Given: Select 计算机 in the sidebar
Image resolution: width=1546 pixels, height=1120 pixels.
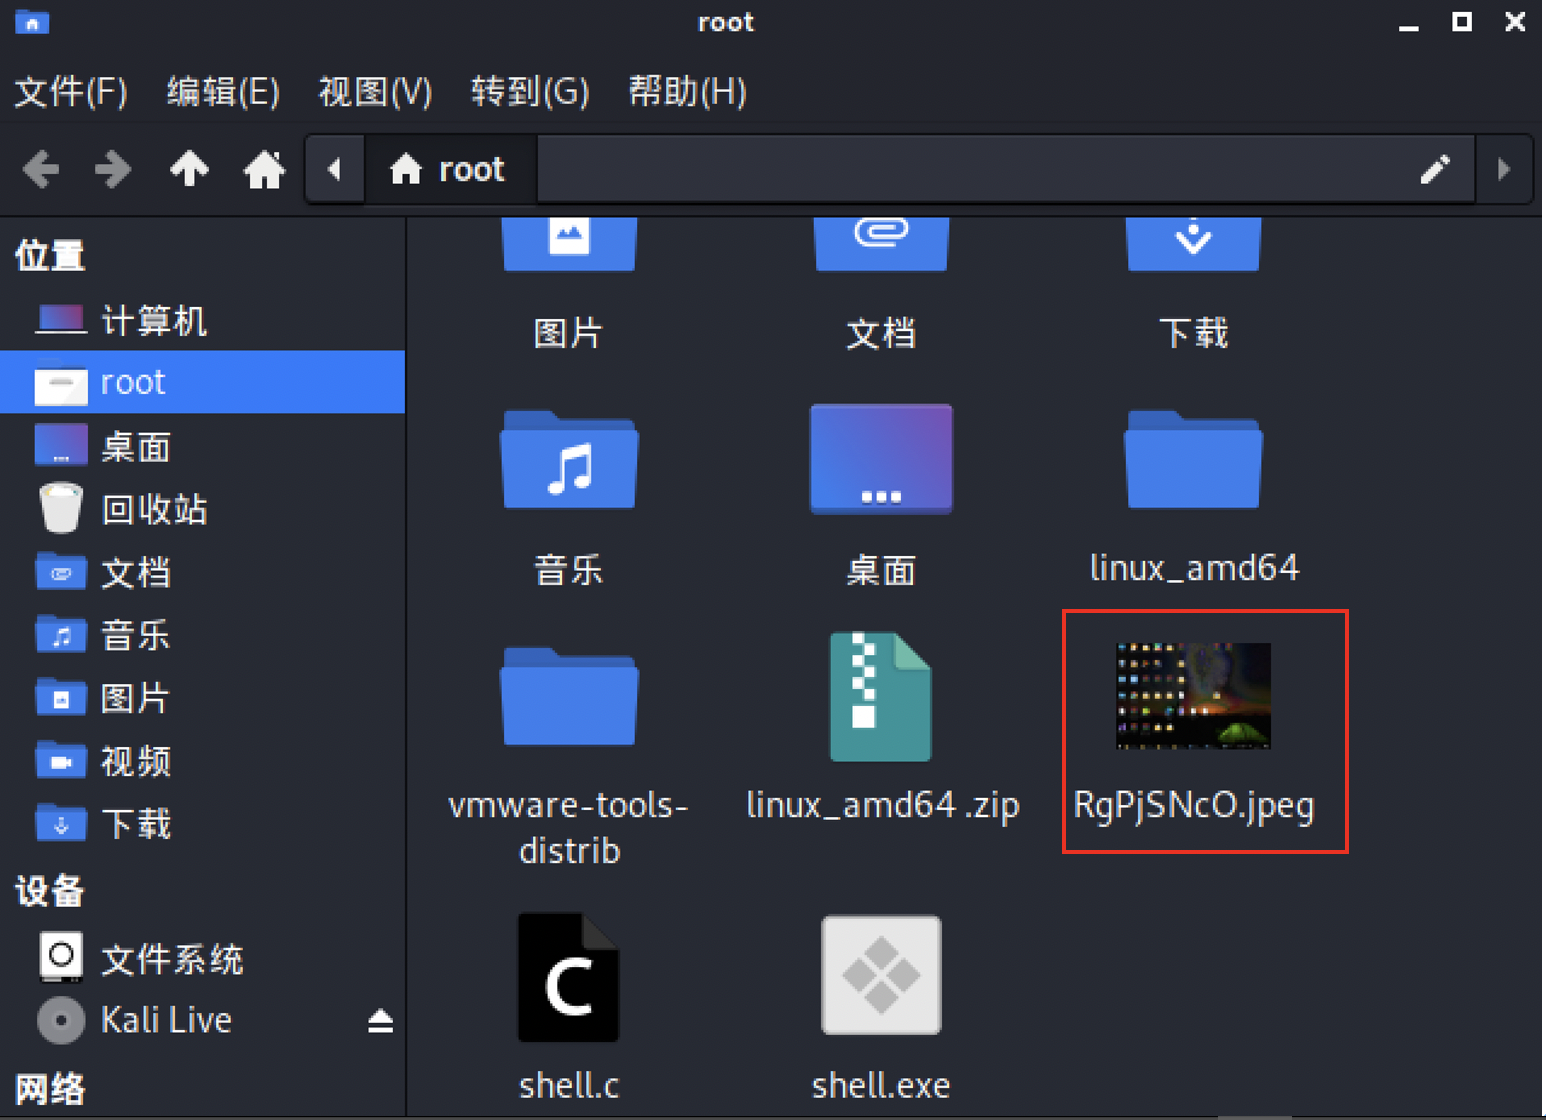Looking at the screenshot, I should 203,321.
